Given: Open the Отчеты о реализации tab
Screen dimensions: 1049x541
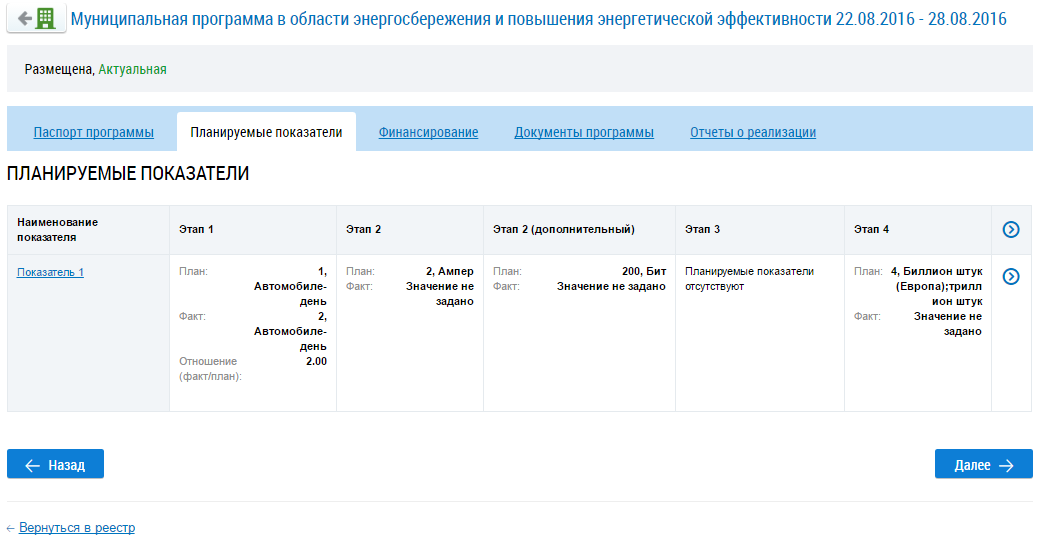Looking at the screenshot, I should coord(753,132).
